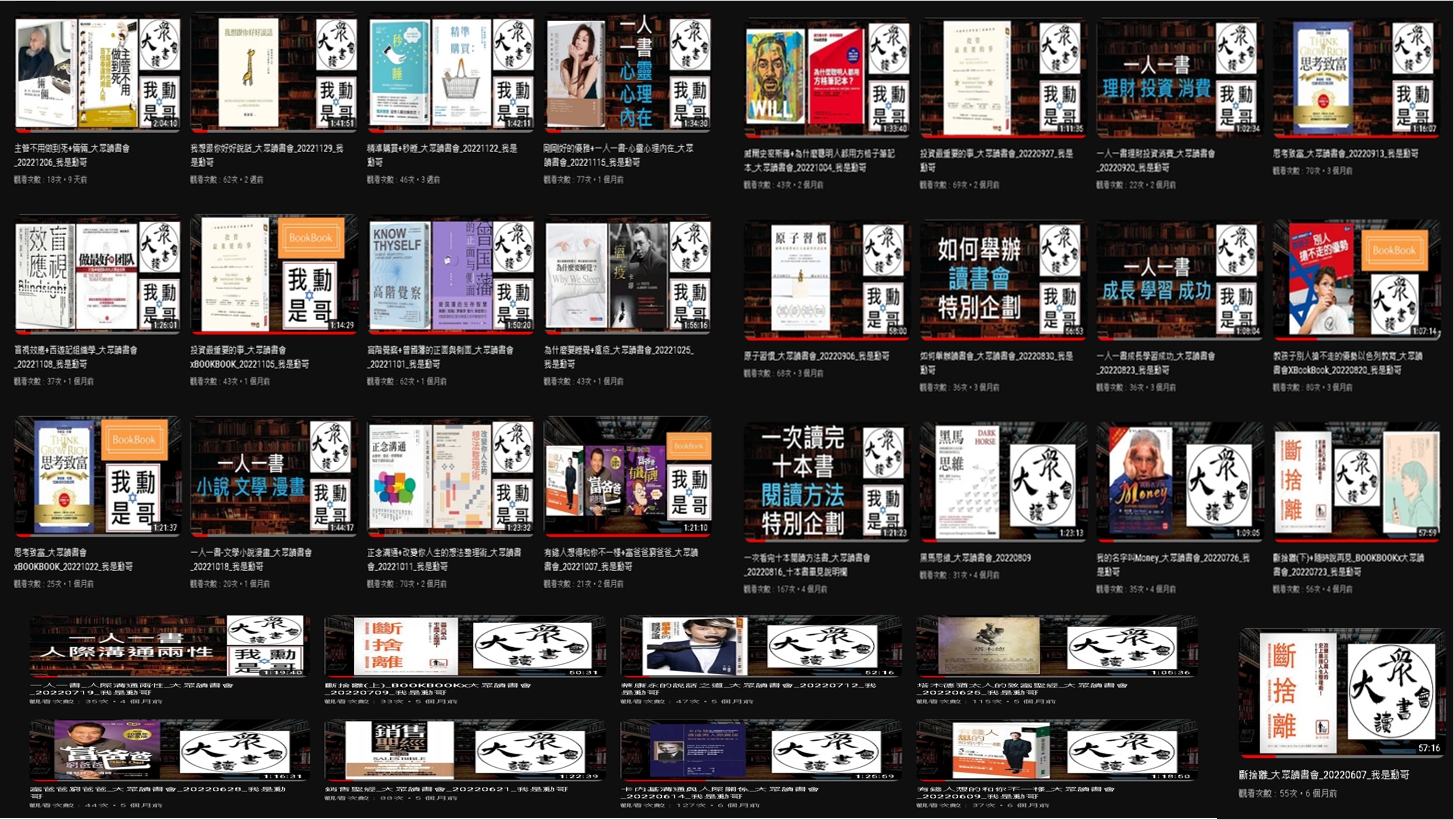Image resolution: width=1454 pixels, height=820 pixels.
Task: Play the 一人一書 成長學習成功 thumbnail
Action: click(1179, 278)
